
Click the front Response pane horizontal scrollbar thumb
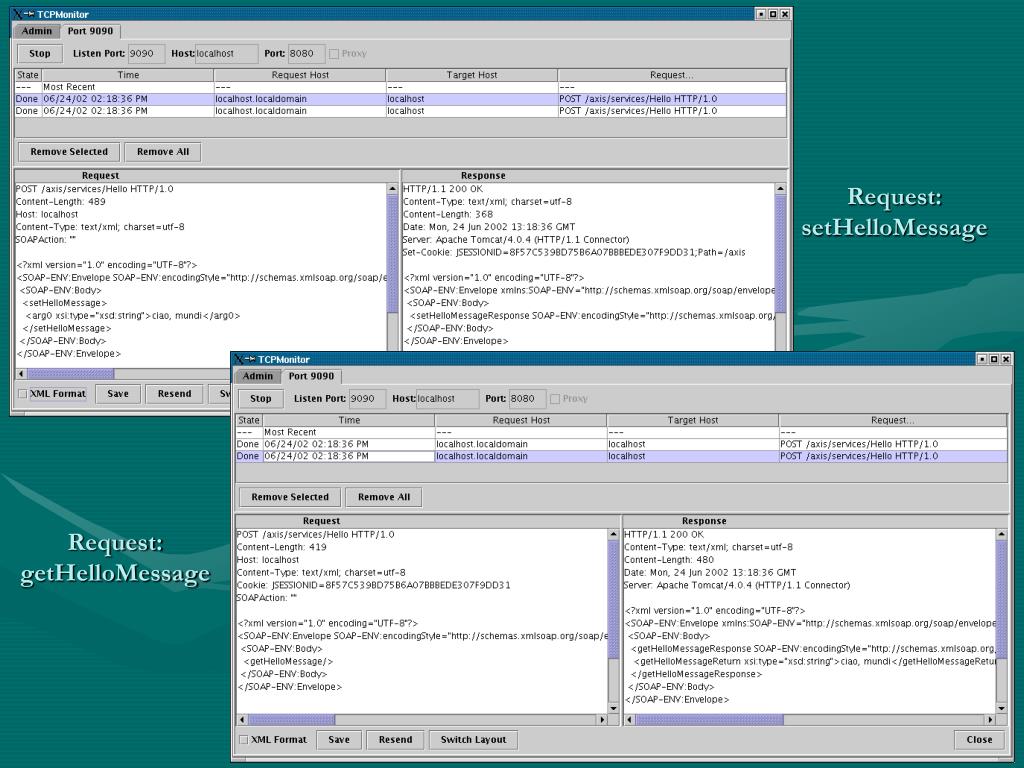(x=709, y=720)
